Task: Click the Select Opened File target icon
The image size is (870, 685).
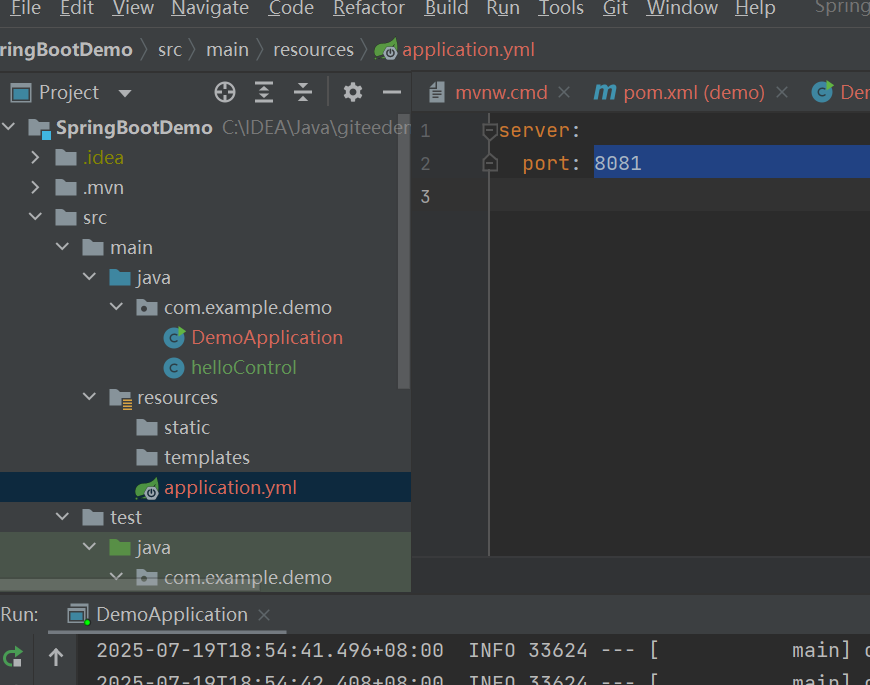Action: 225,92
